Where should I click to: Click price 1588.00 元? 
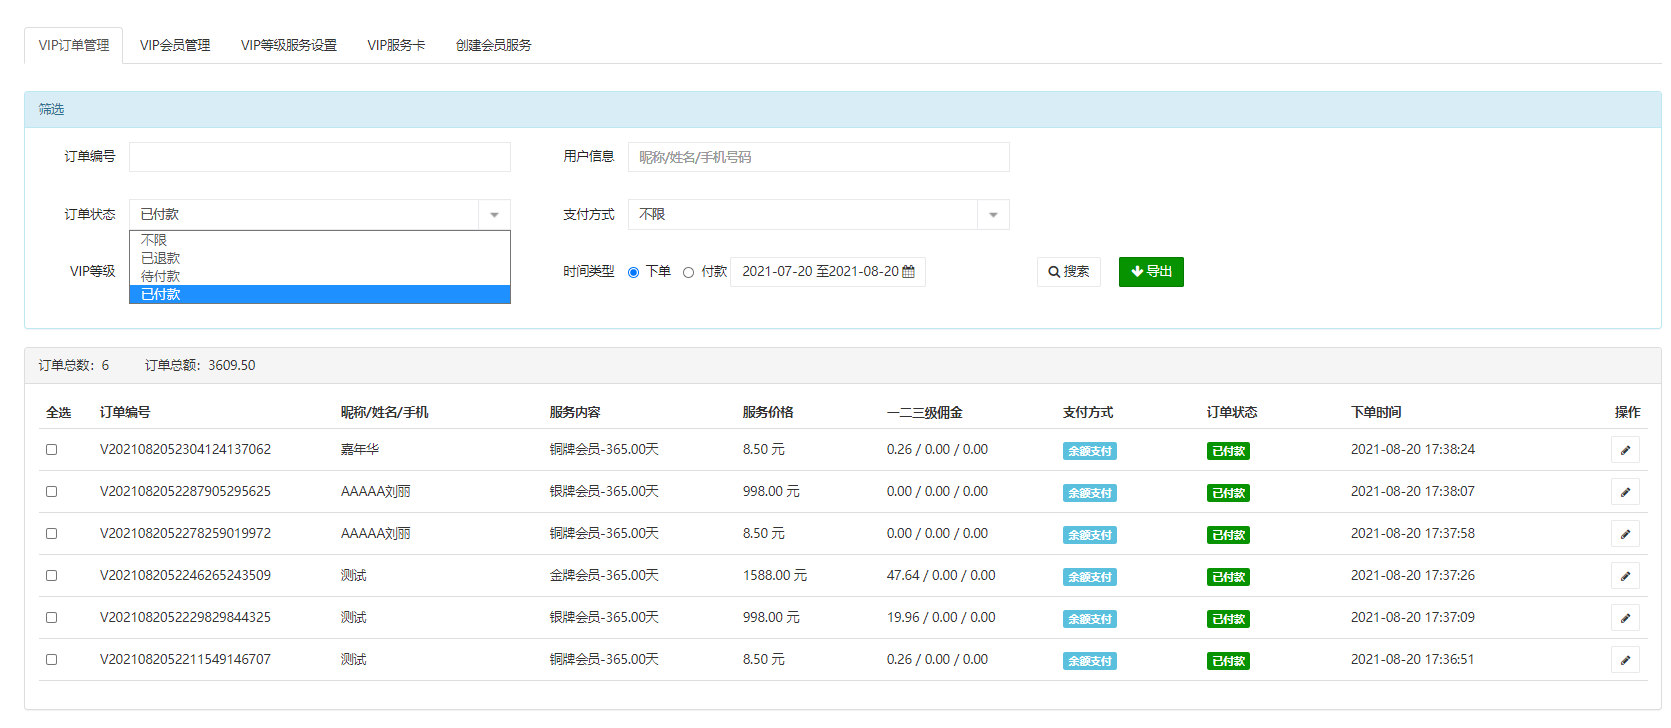click(775, 576)
